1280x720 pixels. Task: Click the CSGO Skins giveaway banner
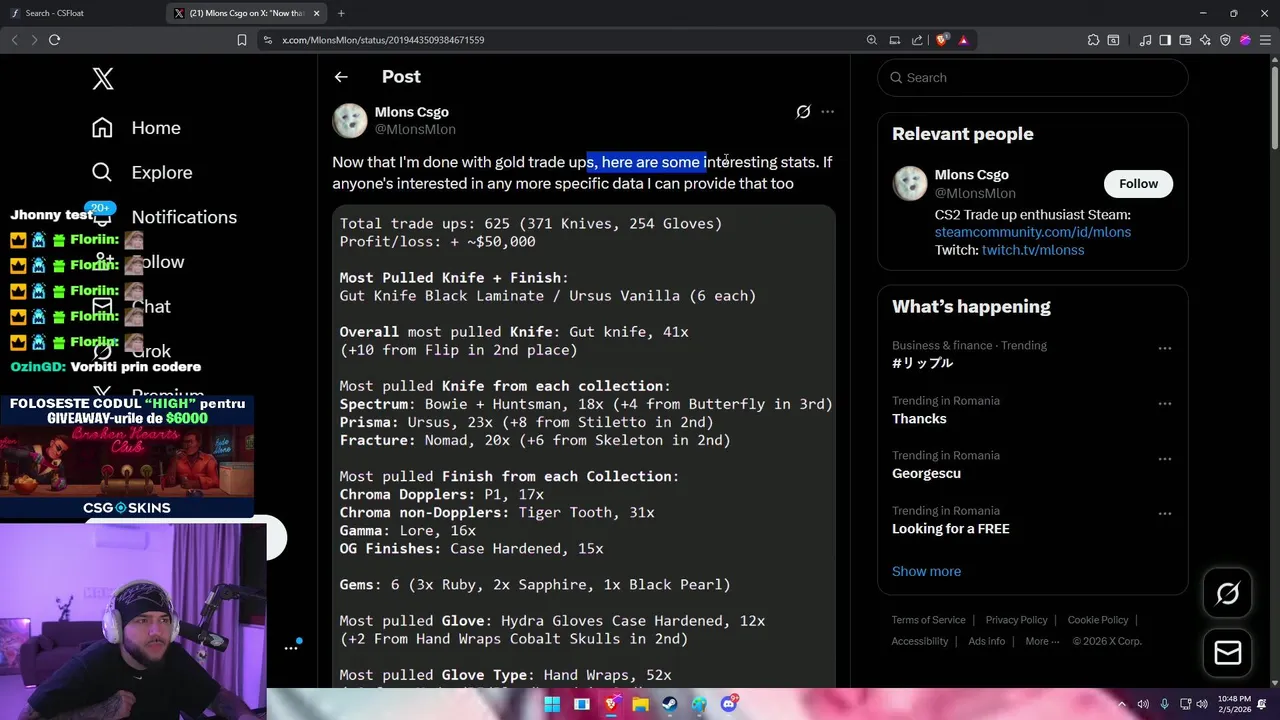point(127,457)
